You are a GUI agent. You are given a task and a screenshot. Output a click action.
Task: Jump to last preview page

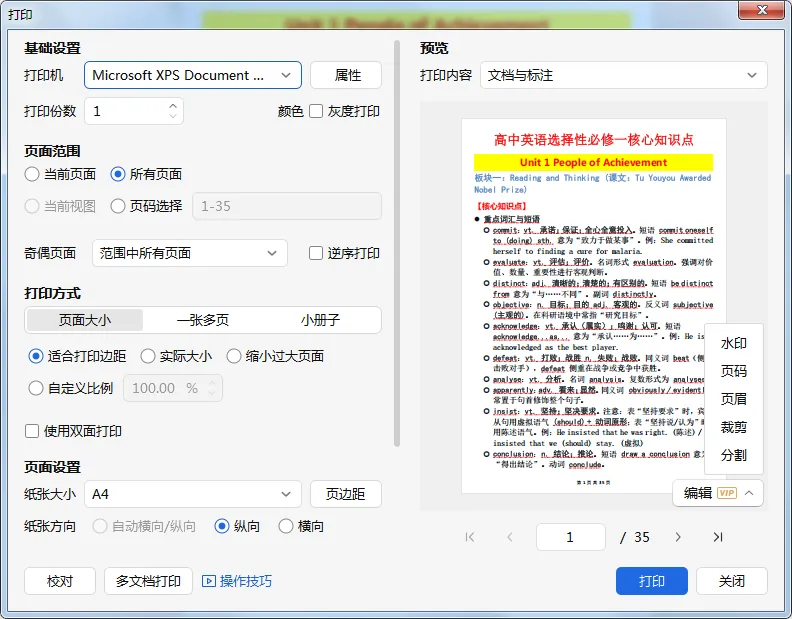(x=718, y=537)
